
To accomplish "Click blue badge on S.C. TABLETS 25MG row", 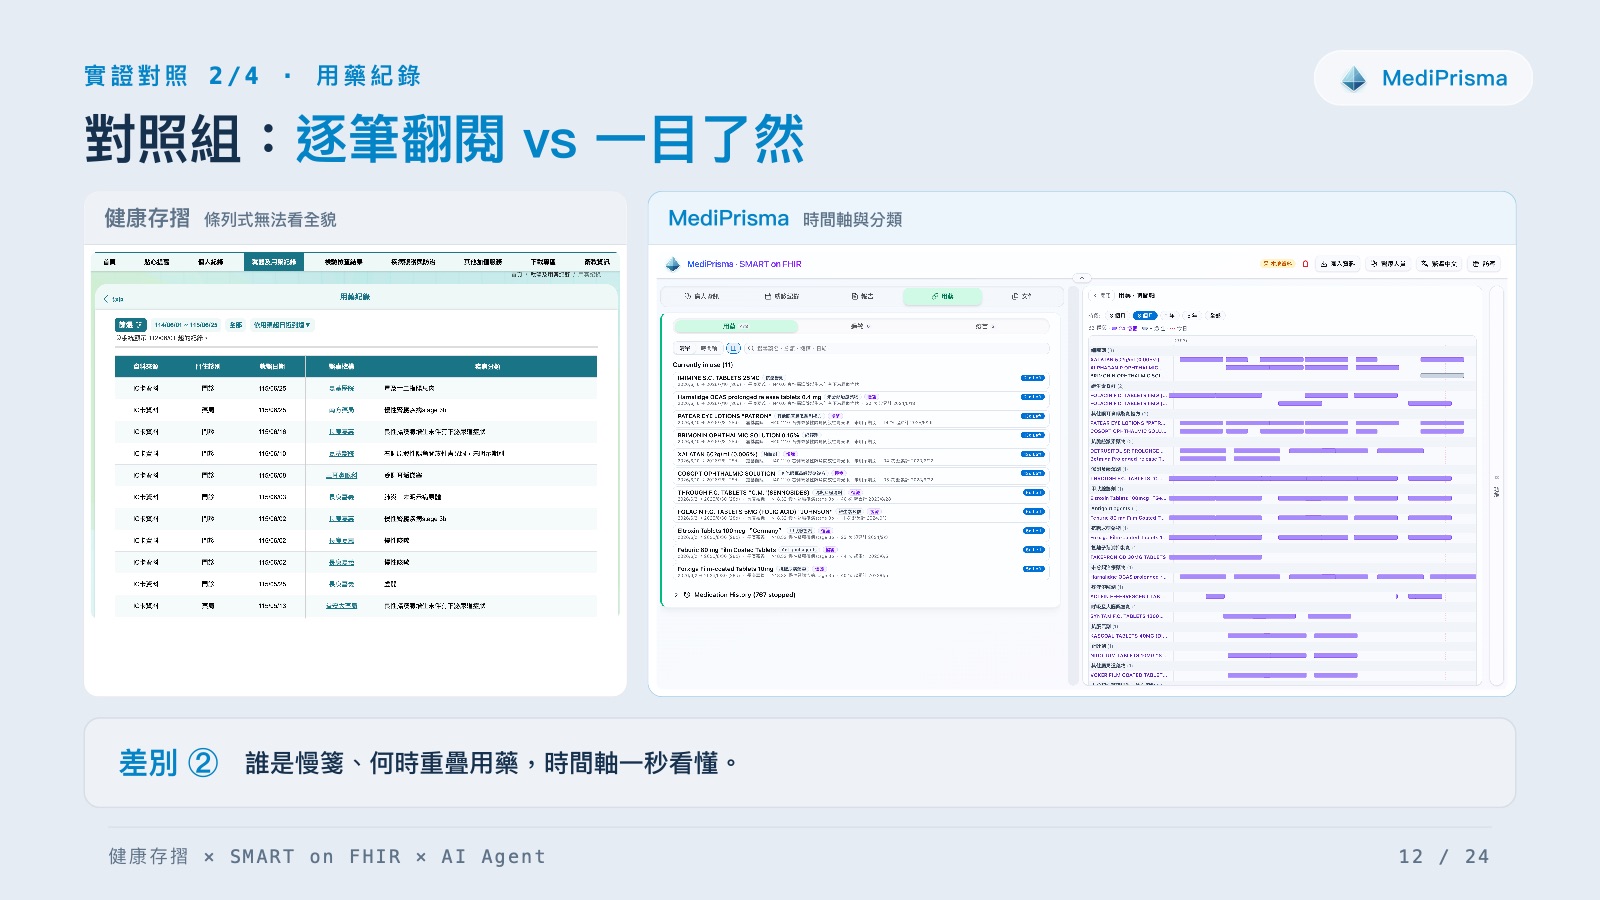I will [x=1033, y=378].
